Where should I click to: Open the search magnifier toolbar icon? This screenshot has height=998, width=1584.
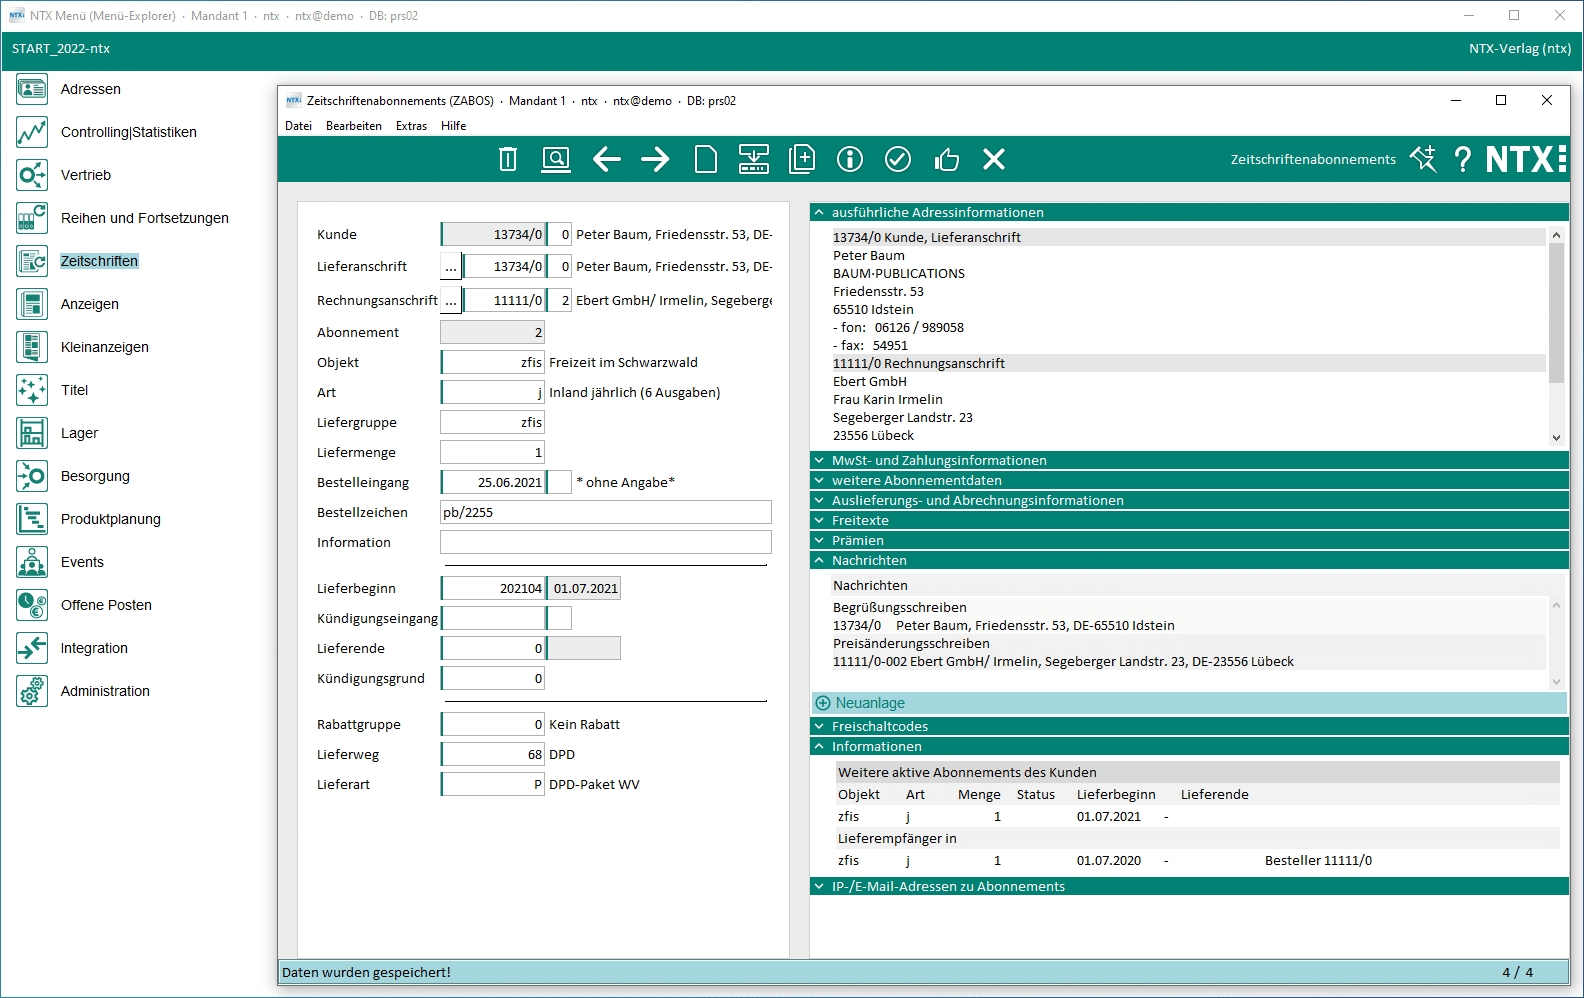pos(556,159)
